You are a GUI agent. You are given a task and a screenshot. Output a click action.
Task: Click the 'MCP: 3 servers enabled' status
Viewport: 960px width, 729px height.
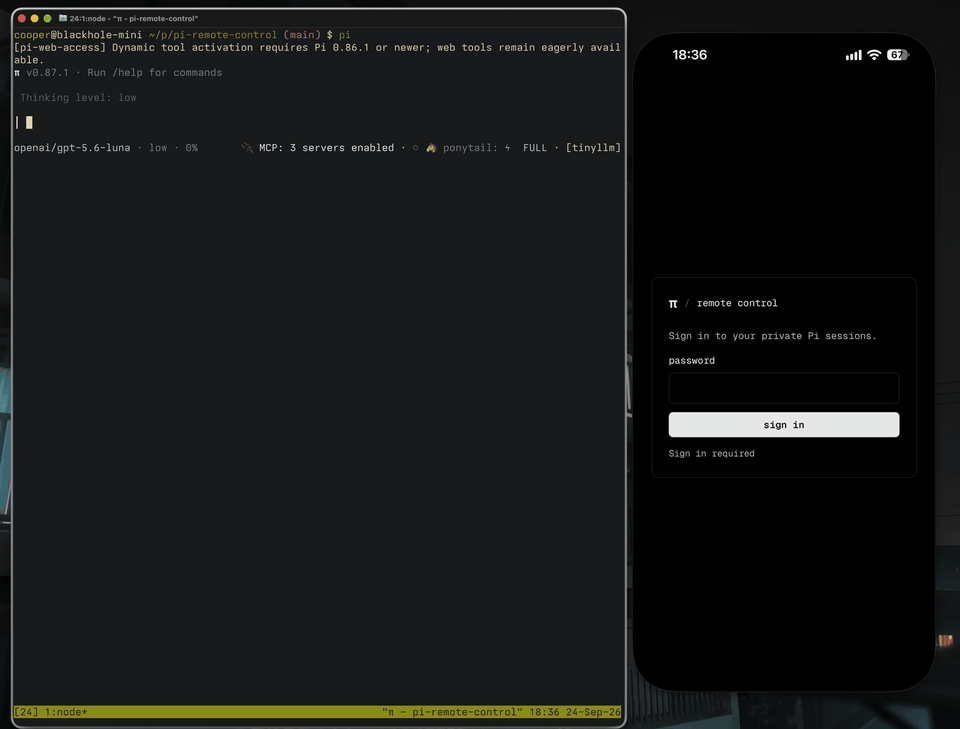(326, 148)
